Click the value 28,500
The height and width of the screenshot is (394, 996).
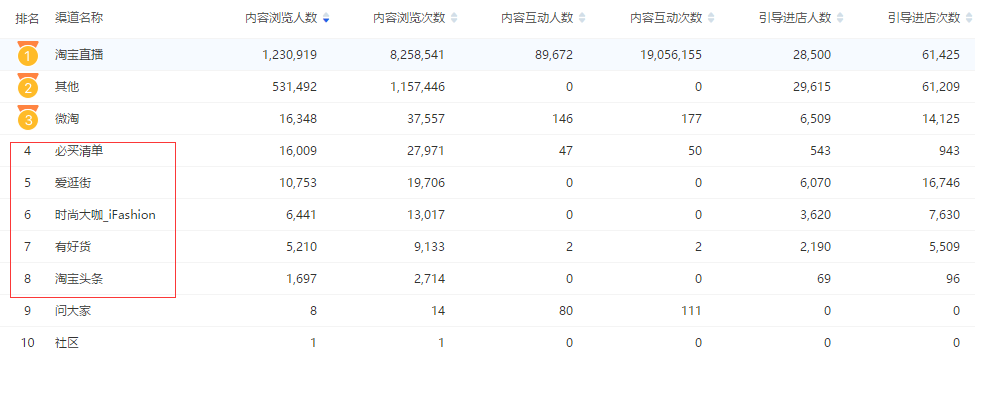(812, 55)
